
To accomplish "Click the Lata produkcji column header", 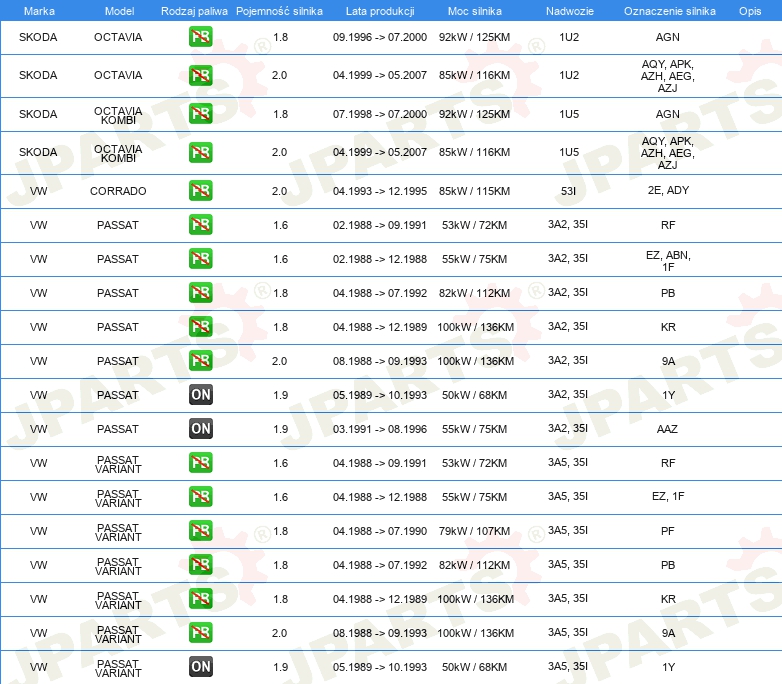I will tap(380, 11).
